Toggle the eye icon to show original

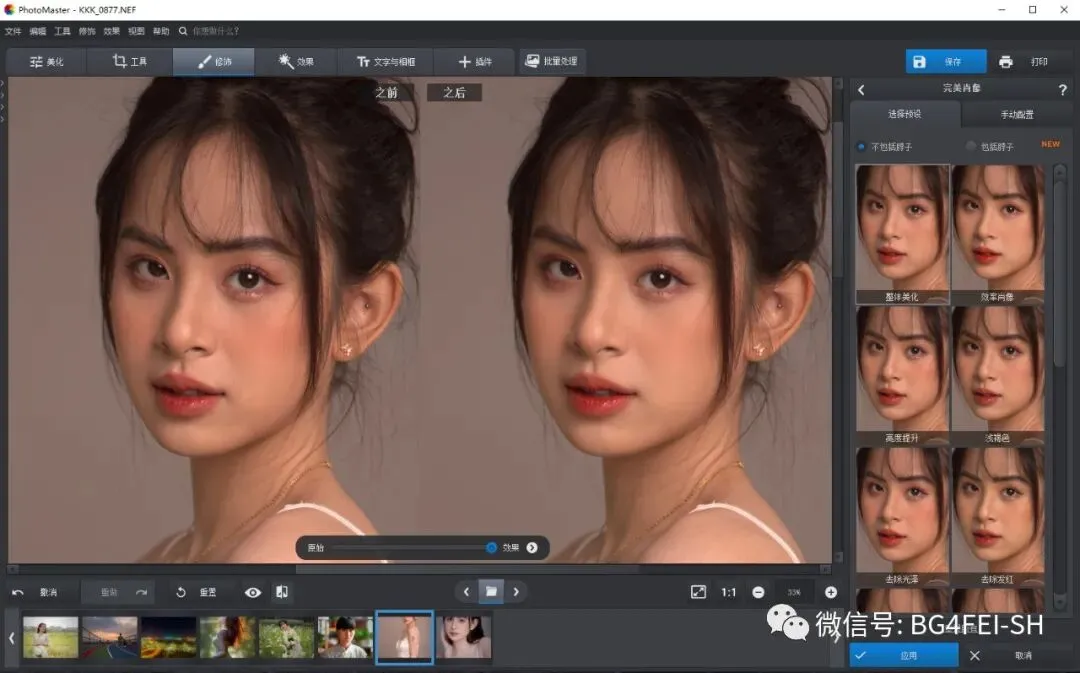[253, 592]
